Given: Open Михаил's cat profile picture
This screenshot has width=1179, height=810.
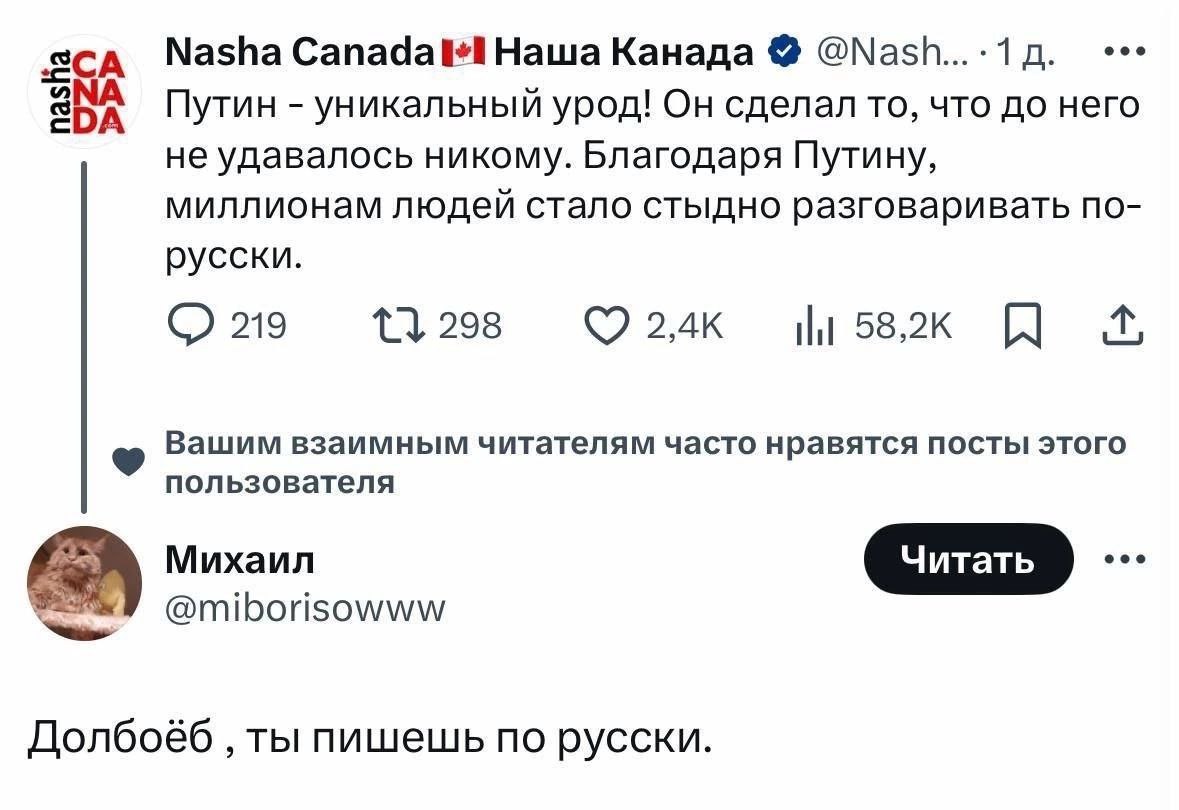Looking at the screenshot, I should click(84, 583).
